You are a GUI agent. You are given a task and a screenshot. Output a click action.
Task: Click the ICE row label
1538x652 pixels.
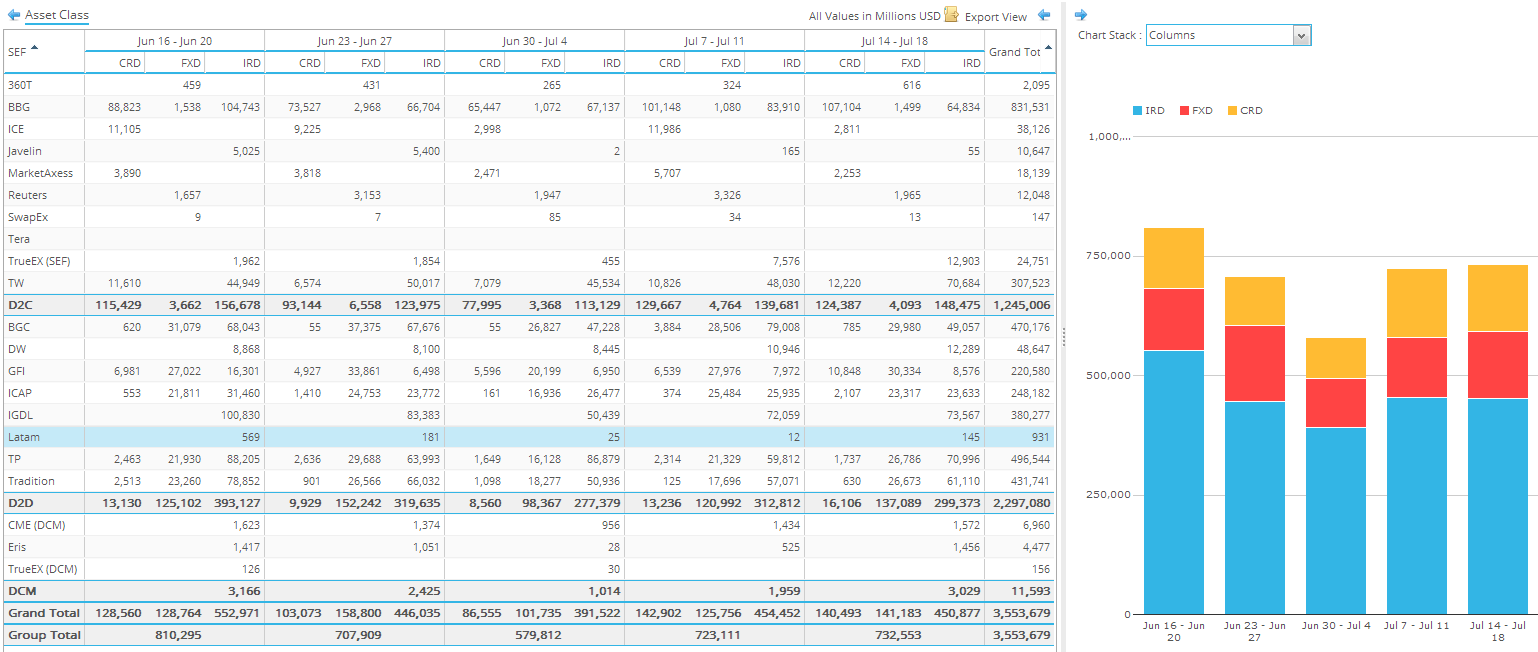[16, 129]
